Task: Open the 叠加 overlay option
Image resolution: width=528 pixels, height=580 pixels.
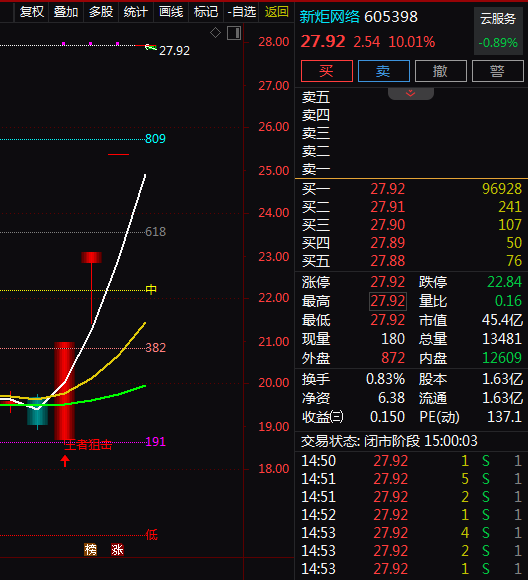Action: coord(66,11)
